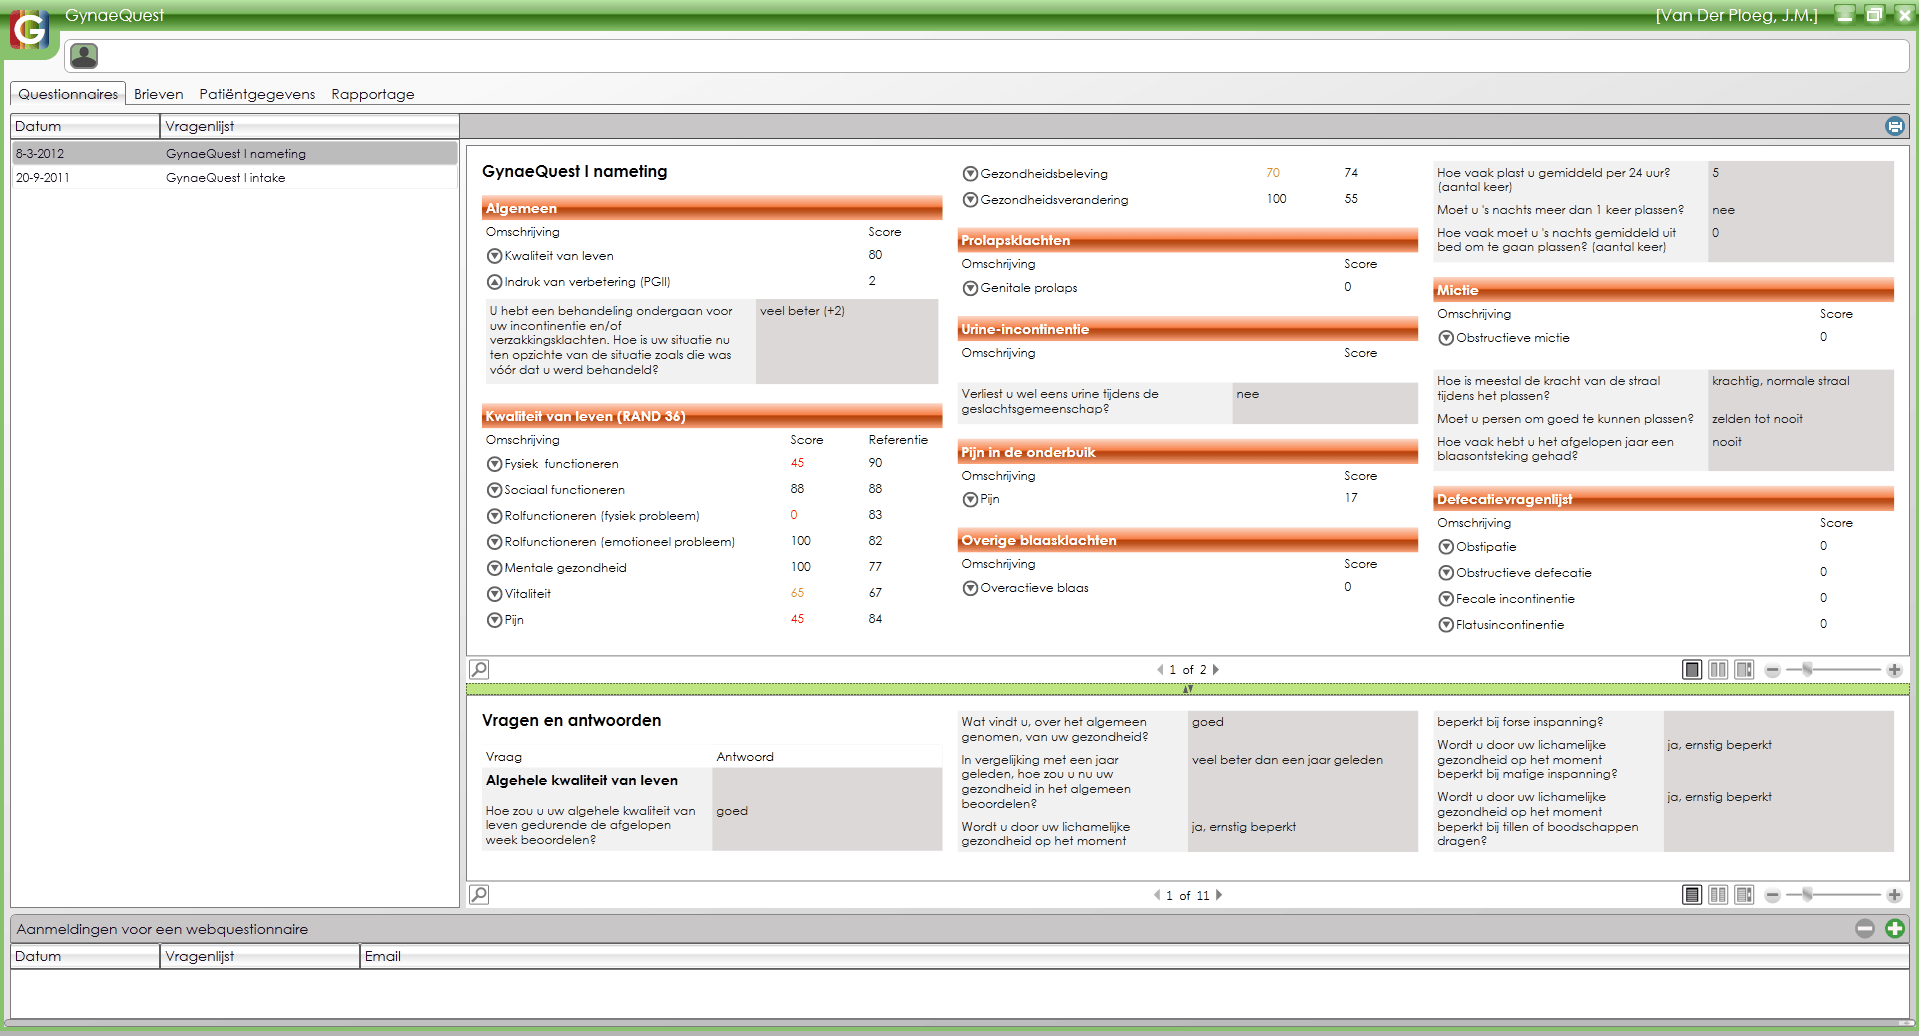Collapse the Indruk van verbetering (PGII) item
Image resolution: width=1919 pixels, height=1036 pixels.
point(494,282)
